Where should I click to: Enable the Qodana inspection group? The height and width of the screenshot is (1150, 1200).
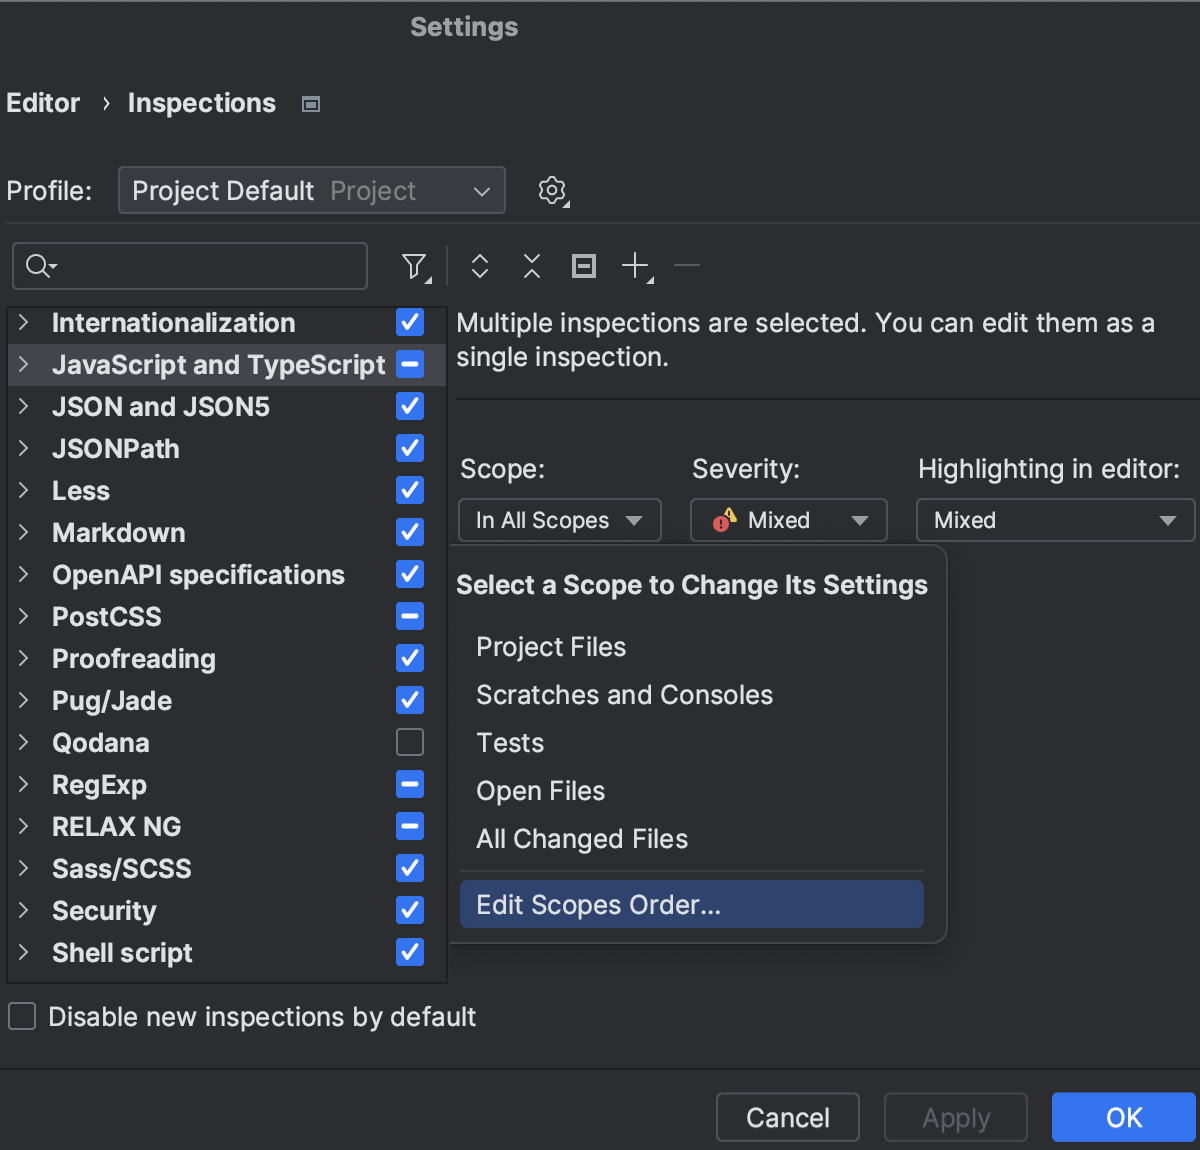coord(409,742)
